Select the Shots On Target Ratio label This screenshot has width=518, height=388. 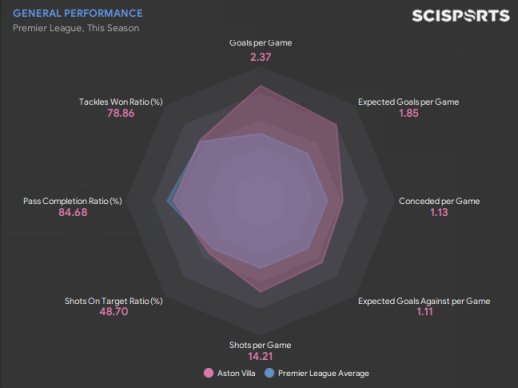(114, 301)
